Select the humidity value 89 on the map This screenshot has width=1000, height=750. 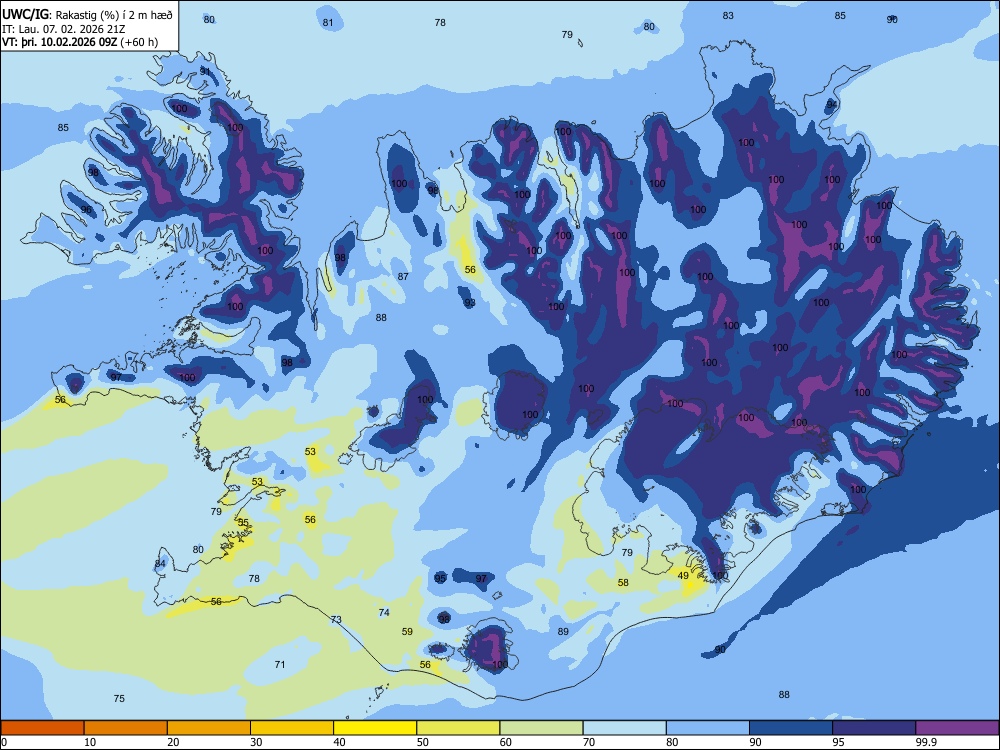point(562,631)
